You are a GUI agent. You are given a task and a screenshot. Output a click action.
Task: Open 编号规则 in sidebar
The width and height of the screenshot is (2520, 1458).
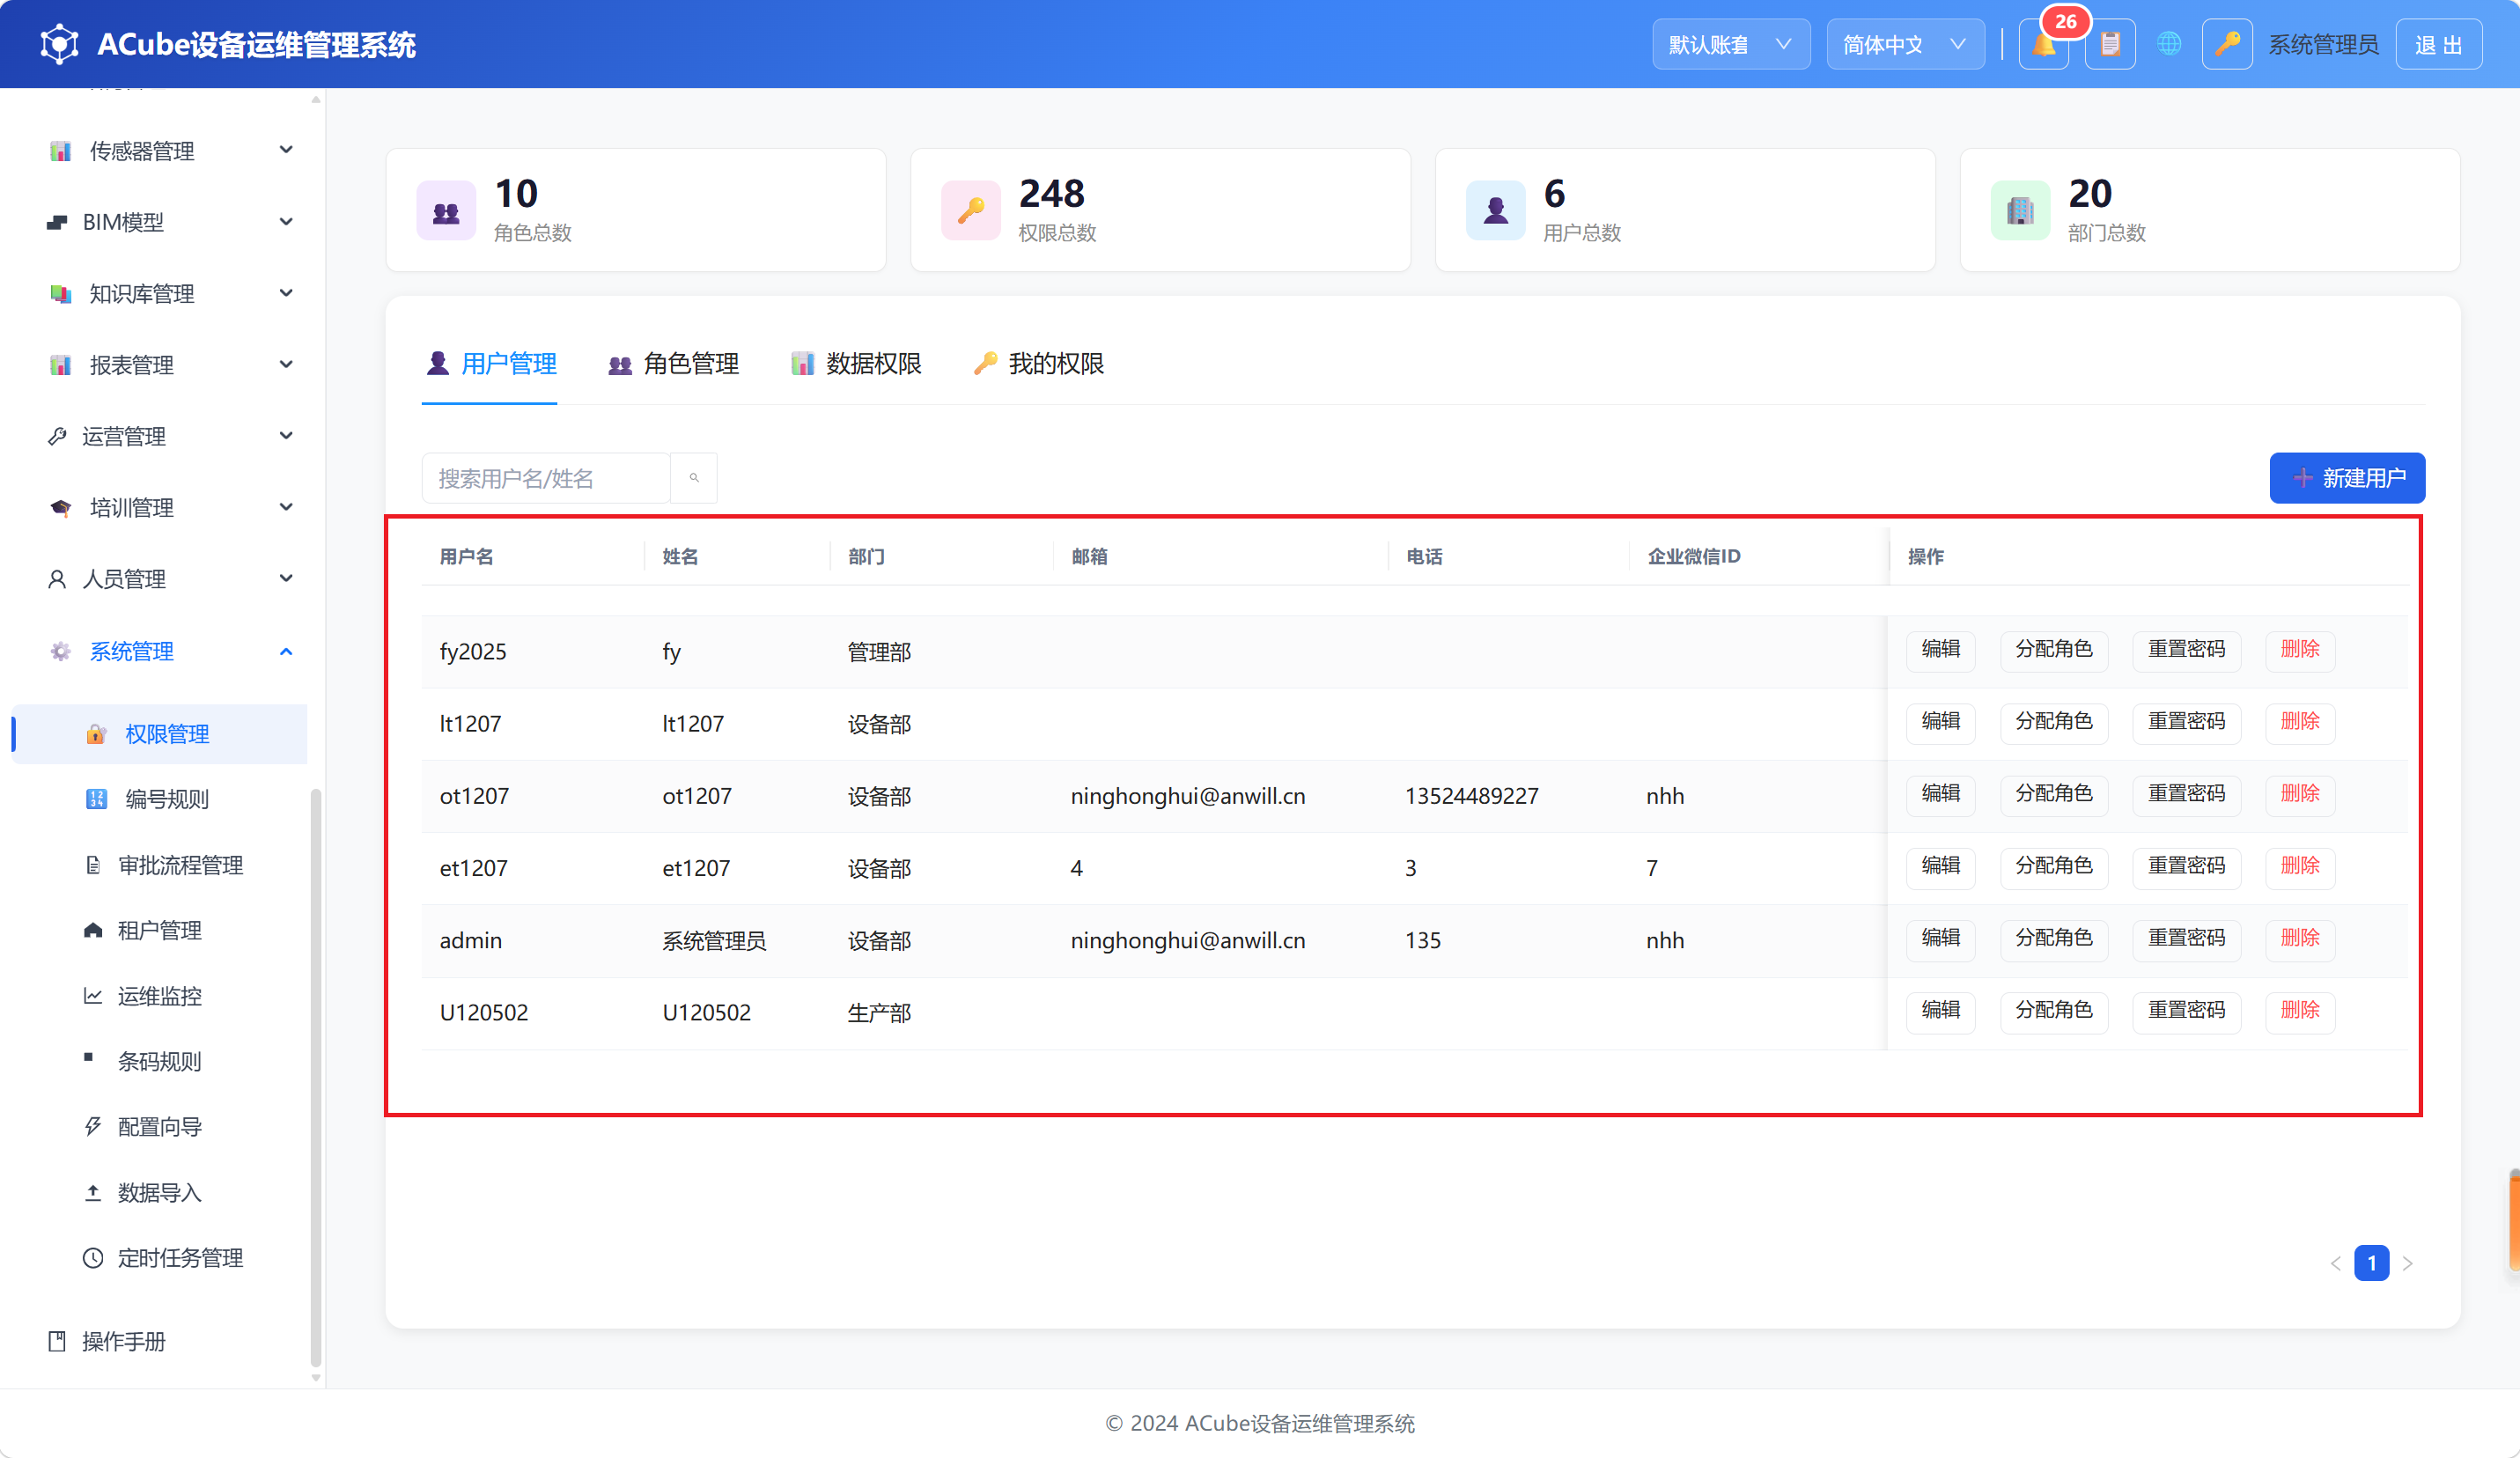tap(160, 798)
